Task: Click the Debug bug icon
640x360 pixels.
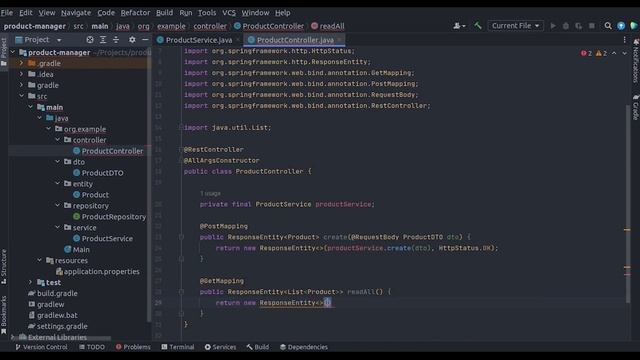Action: pyautogui.click(x=566, y=26)
